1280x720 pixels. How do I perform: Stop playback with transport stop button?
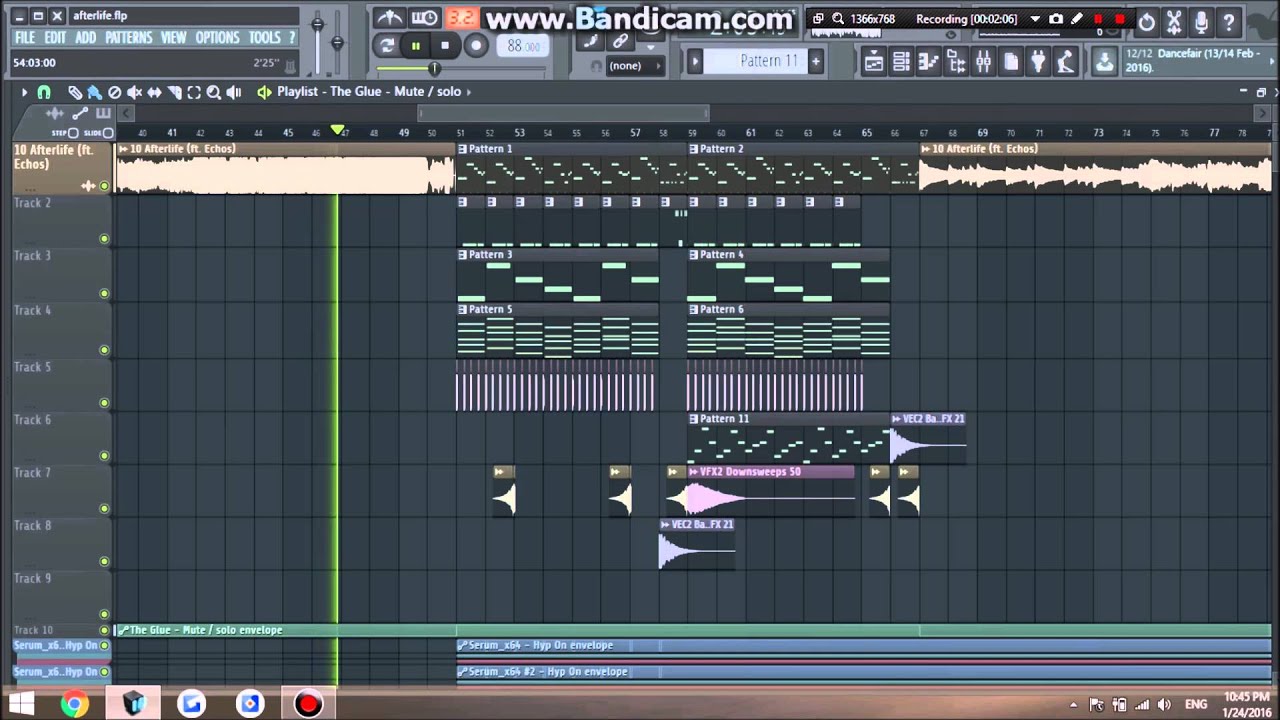click(x=445, y=46)
